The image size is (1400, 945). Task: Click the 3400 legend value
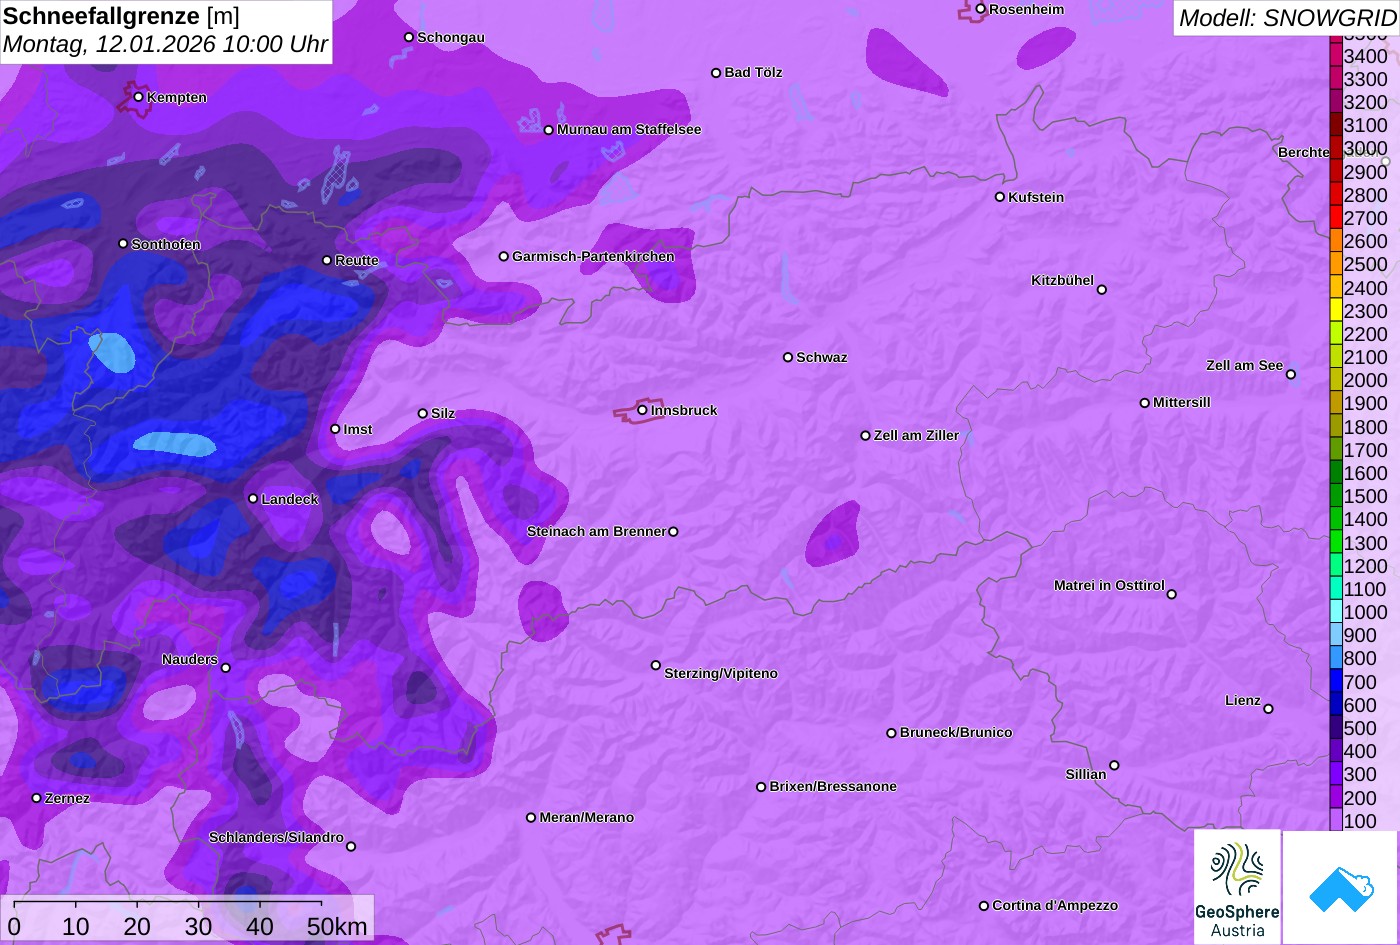1365,57
